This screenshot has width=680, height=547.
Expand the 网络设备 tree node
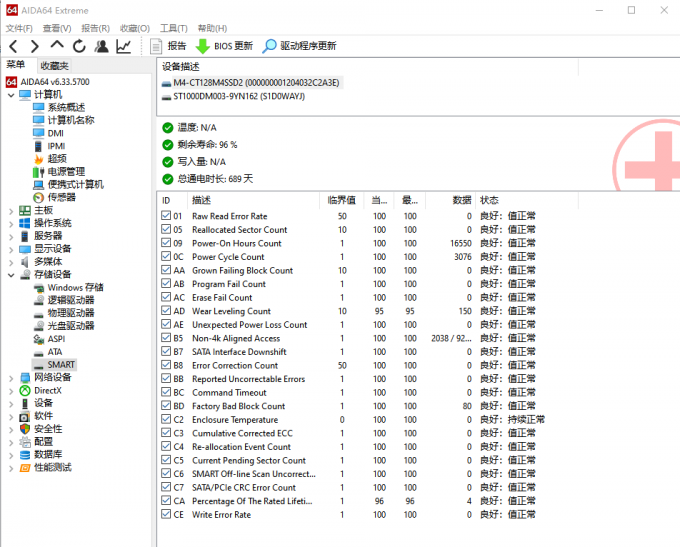click(x=10, y=377)
